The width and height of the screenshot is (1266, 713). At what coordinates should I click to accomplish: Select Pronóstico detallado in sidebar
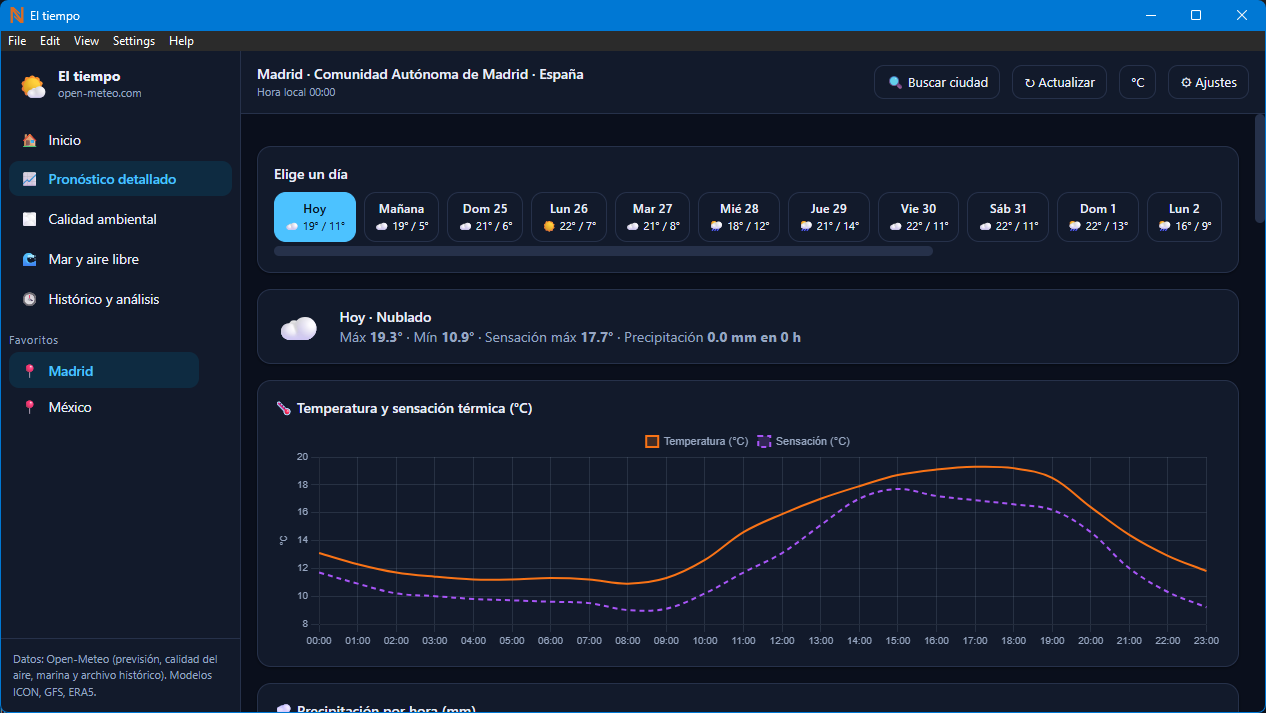(120, 179)
